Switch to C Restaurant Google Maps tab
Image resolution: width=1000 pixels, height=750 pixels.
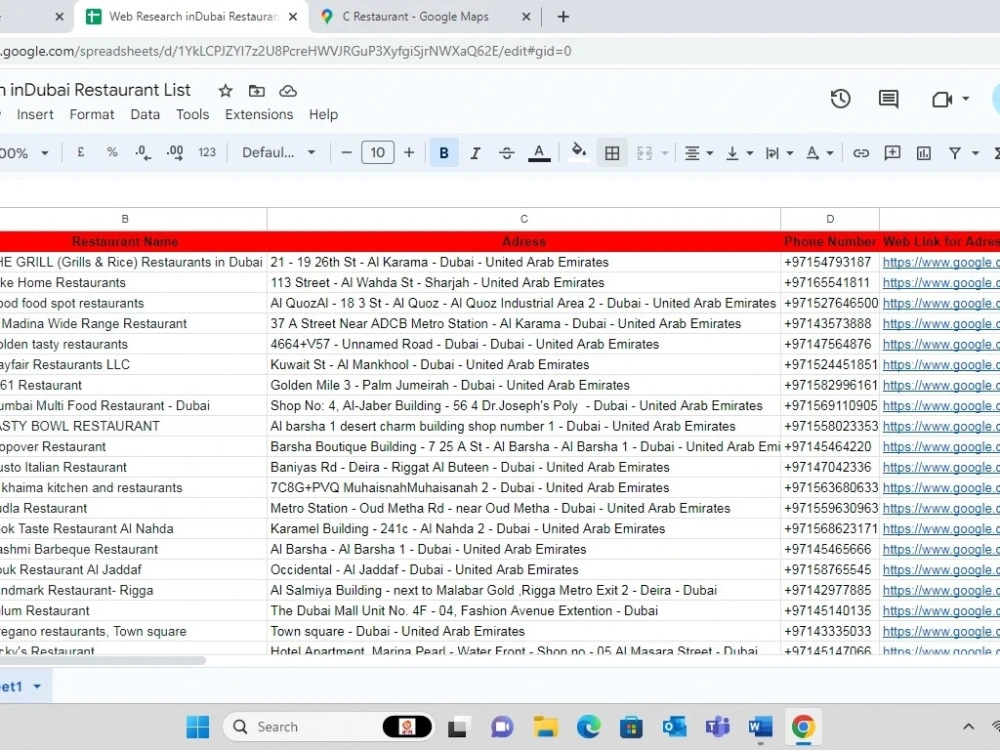coord(416,17)
